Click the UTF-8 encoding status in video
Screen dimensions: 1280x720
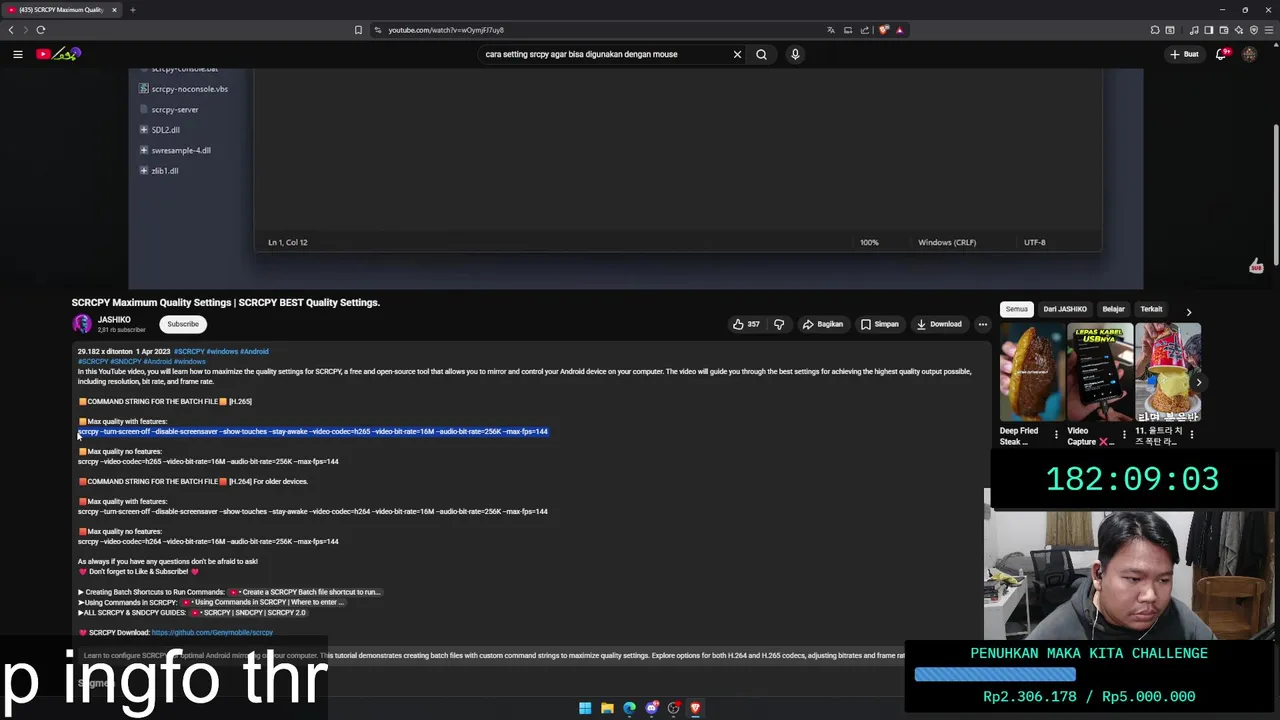pyautogui.click(x=1034, y=242)
